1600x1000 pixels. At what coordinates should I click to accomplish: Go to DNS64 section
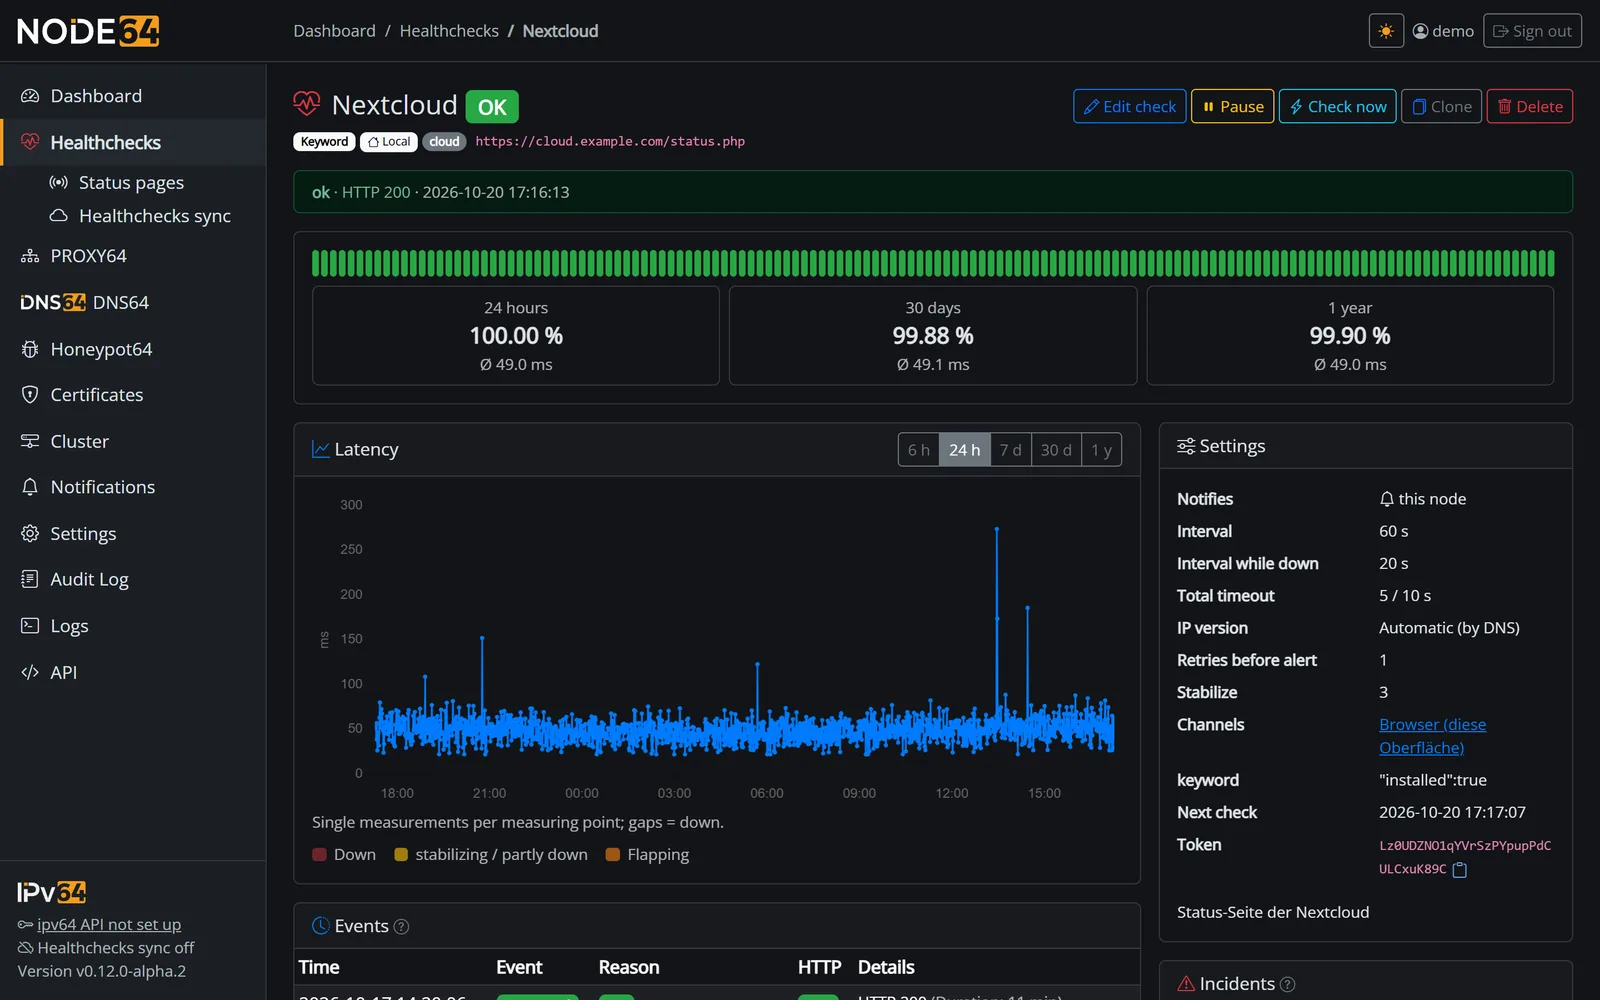point(133,302)
